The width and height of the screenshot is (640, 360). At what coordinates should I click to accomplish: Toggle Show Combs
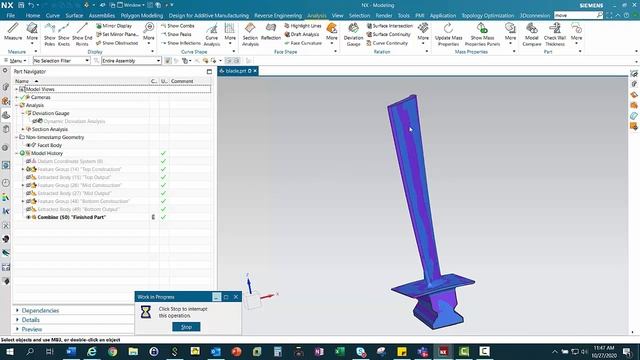point(178,26)
